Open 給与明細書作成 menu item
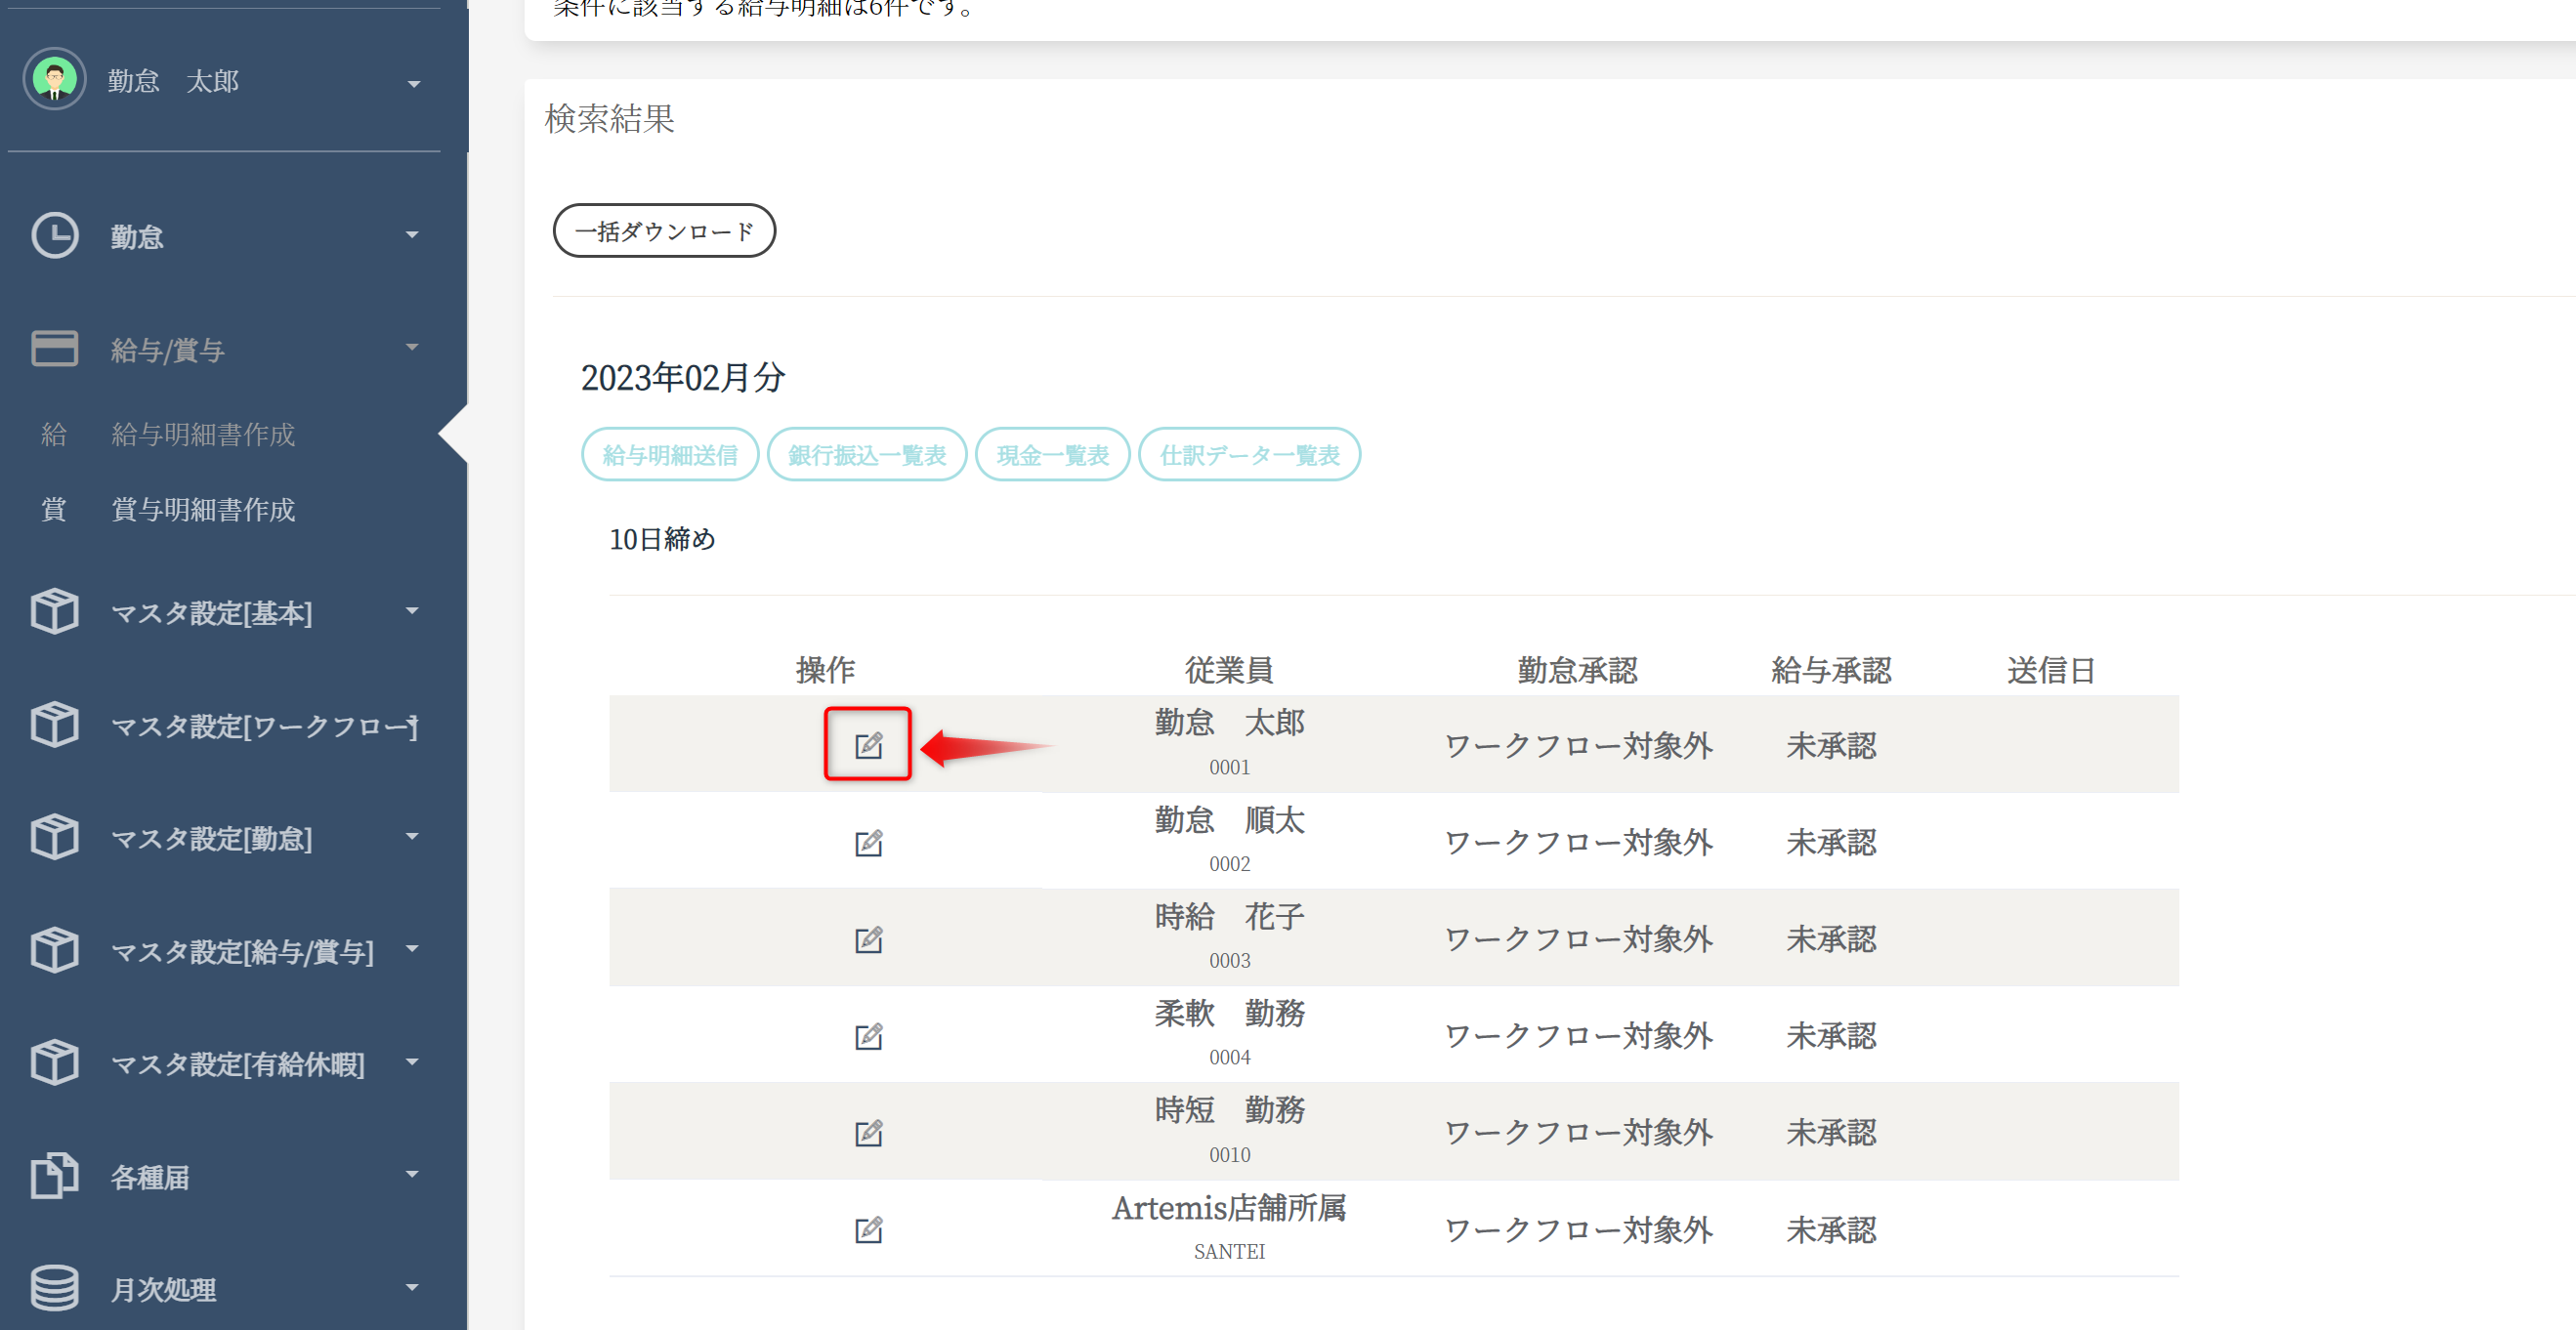This screenshot has width=2576, height=1330. (x=203, y=434)
